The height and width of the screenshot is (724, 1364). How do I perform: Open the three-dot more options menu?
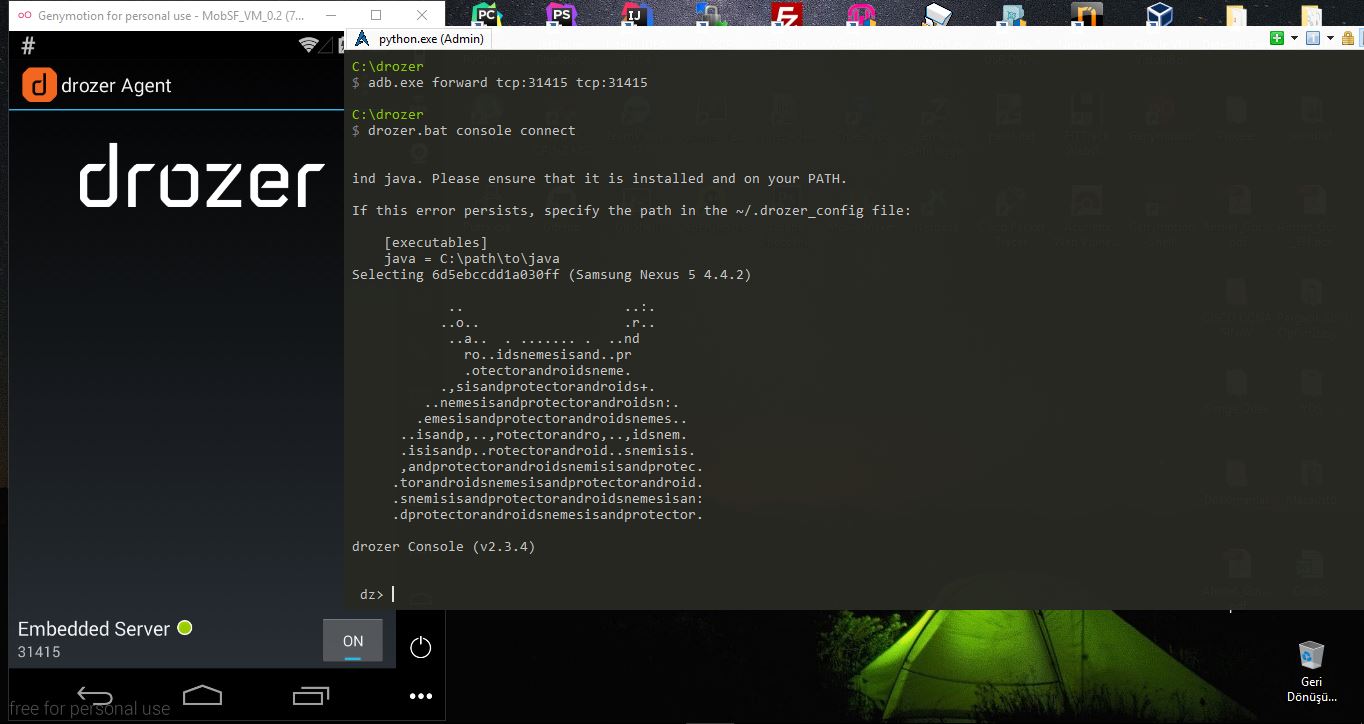tap(421, 696)
